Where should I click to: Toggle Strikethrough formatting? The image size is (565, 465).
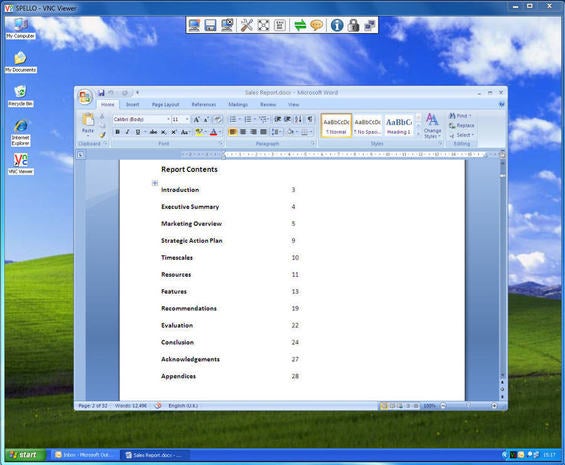click(153, 132)
